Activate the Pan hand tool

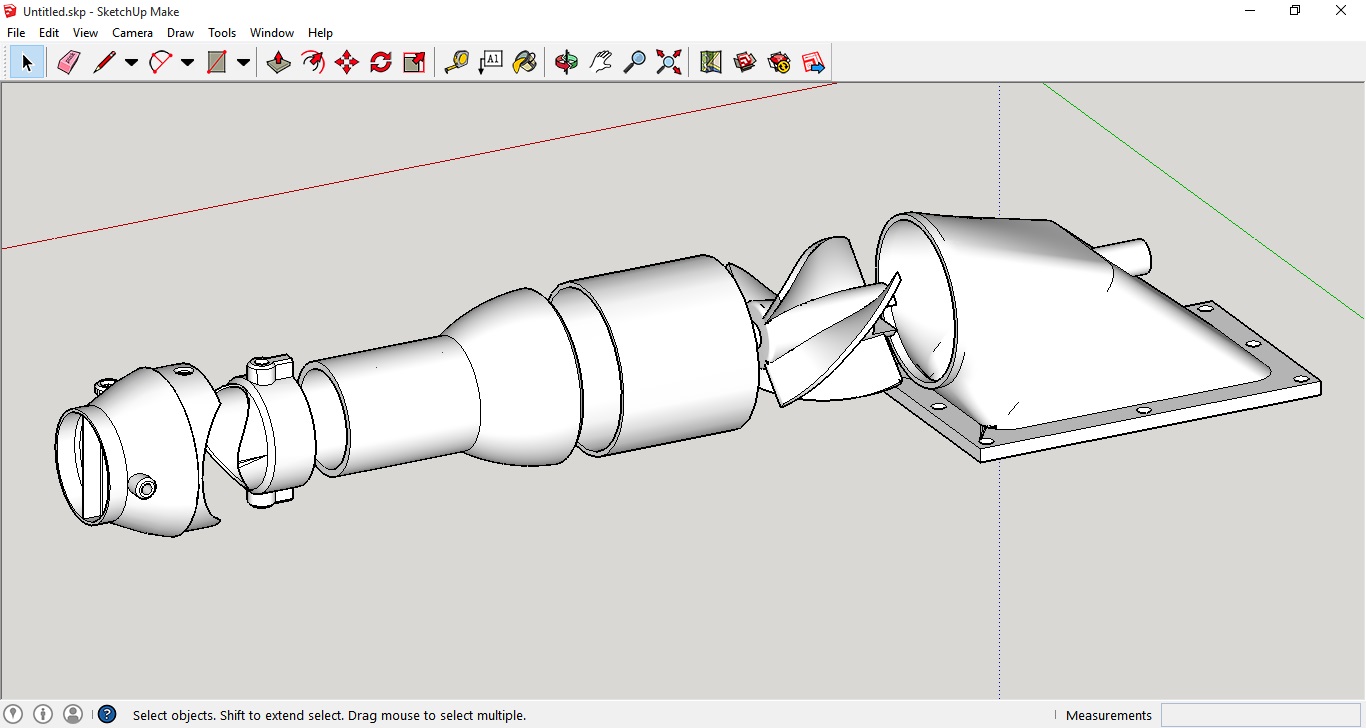coord(600,63)
